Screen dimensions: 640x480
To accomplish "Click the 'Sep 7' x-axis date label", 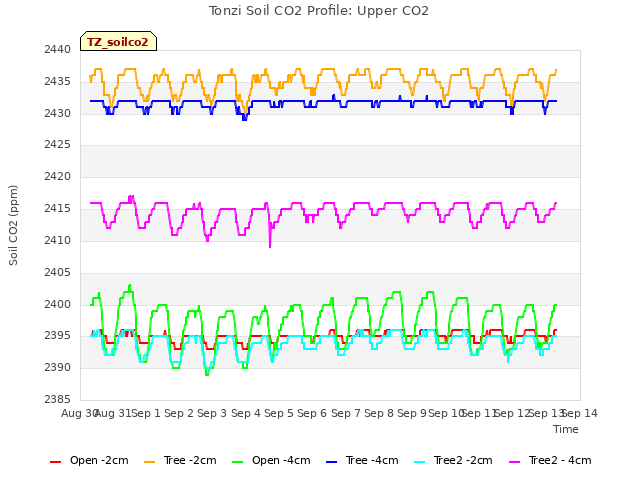I will tap(346, 413).
